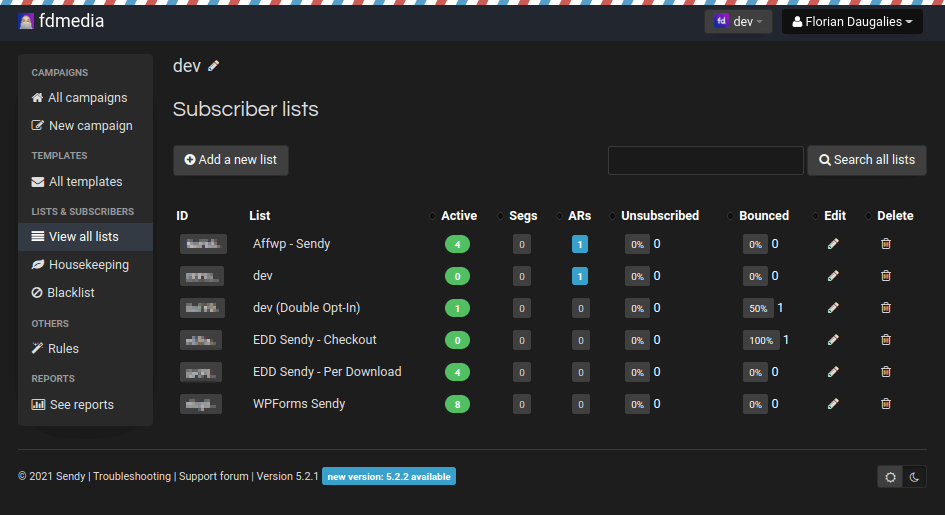Image resolution: width=945 pixels, height=515 pixels.
Task: Open the Sendy footer link
Action: point(70,476)
